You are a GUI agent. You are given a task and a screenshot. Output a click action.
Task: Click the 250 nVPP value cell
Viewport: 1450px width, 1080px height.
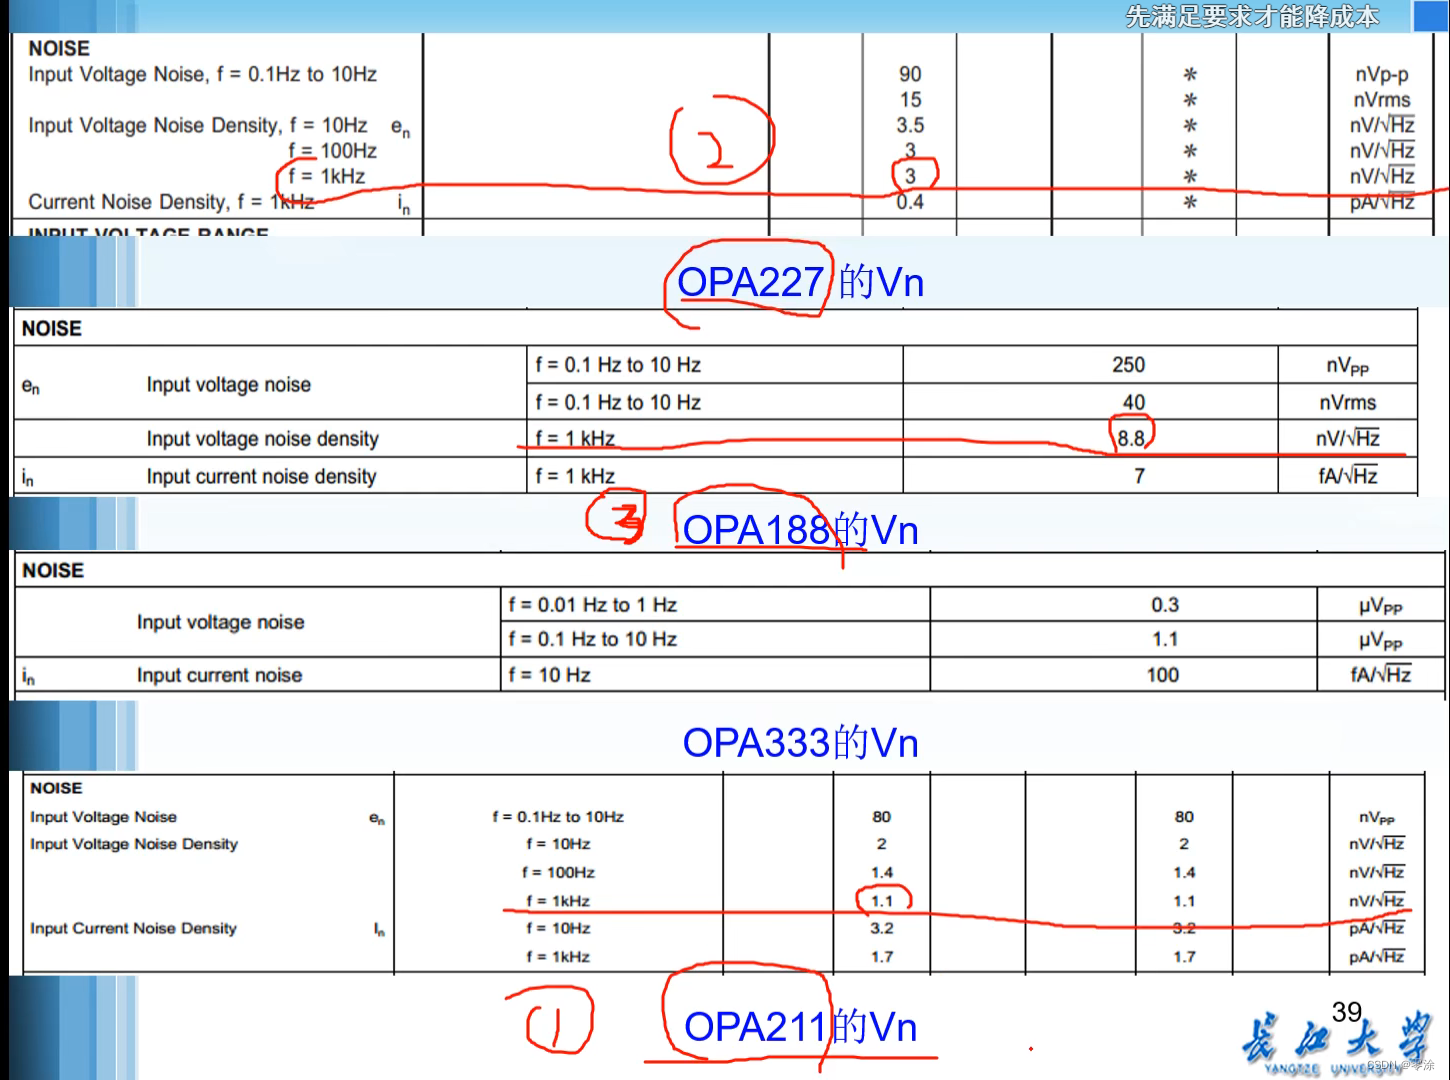coord(1128,365)
